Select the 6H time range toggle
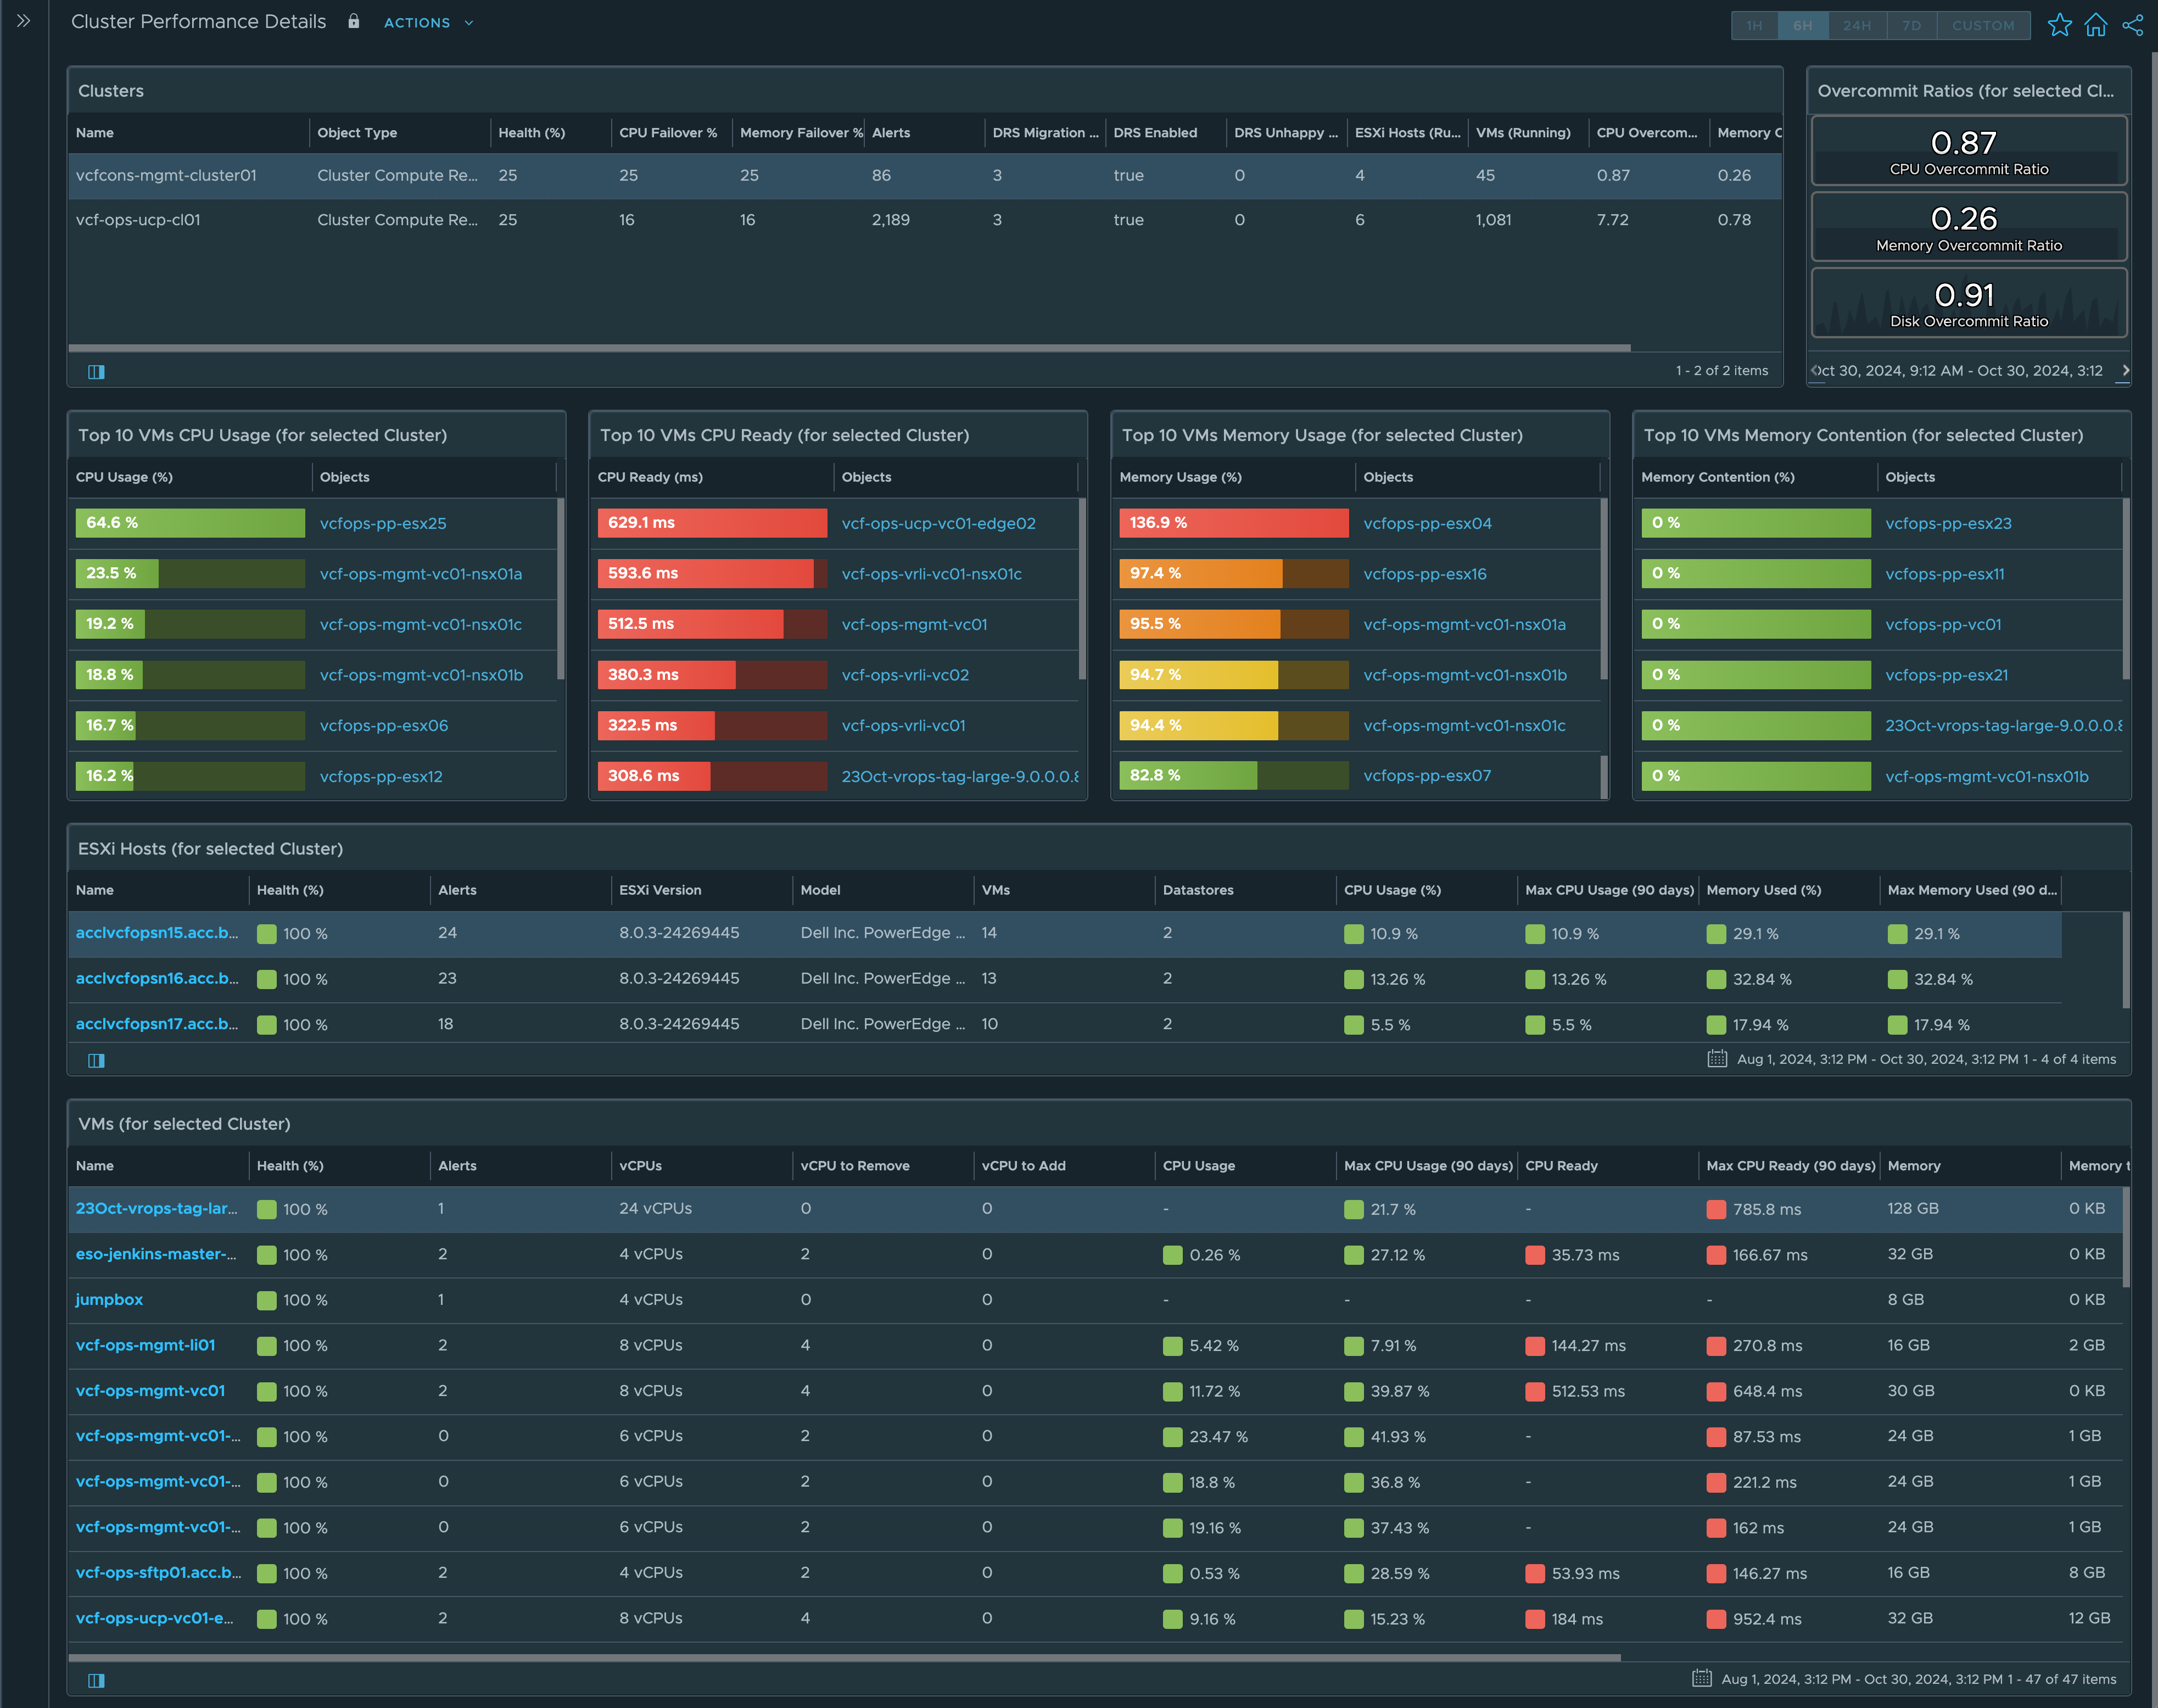This screenshot has width=2158, height=1708. [x=1802, y=26]
